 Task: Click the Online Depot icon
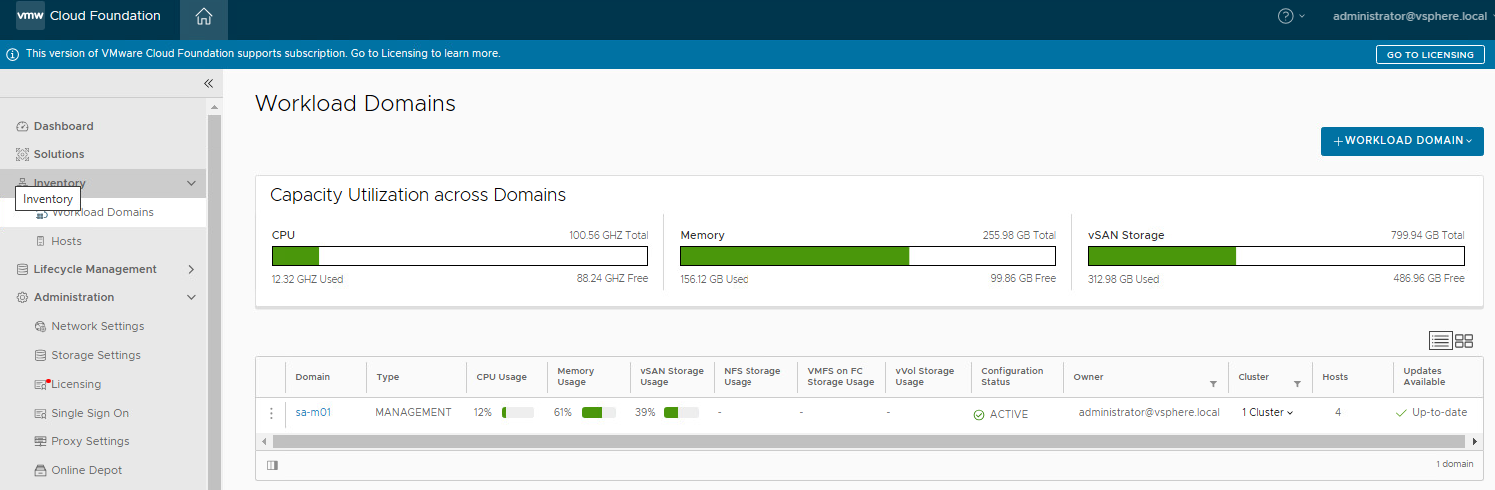[x=41, y=470]
